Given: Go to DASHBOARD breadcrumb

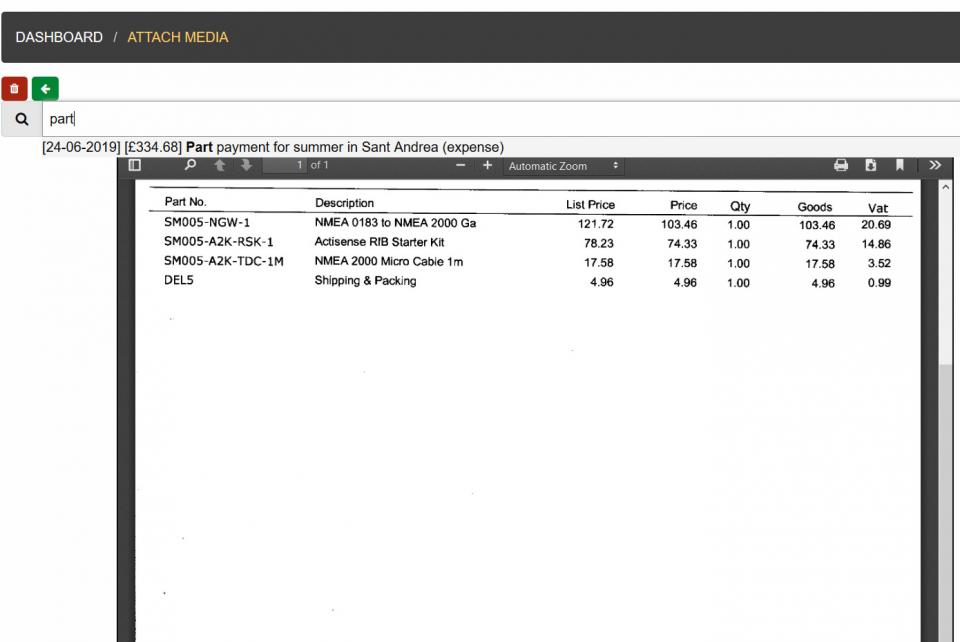Looking at the screenshot, I should [59, 37].
